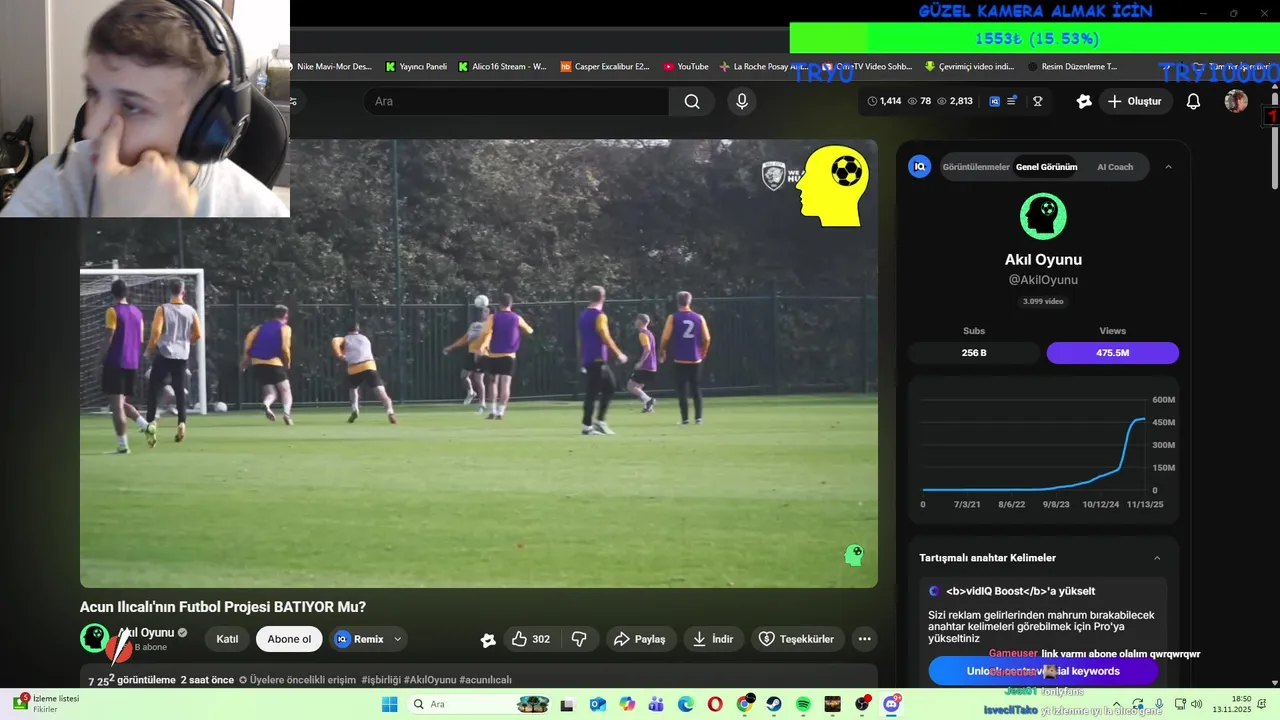Open Discord from the taskbar
Image resolution: width=1280 pixels, height=720 pixels.
(x=891, y=704)
